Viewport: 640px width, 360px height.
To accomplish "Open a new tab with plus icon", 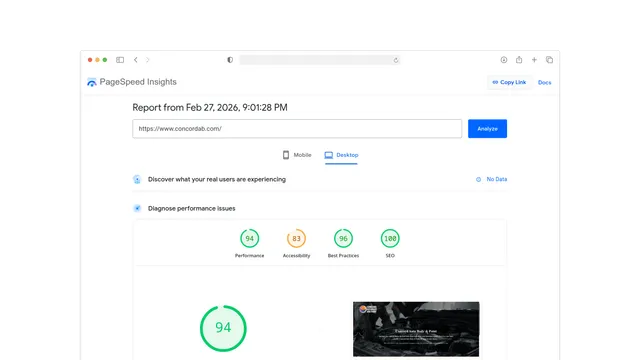I will point(534,60).
